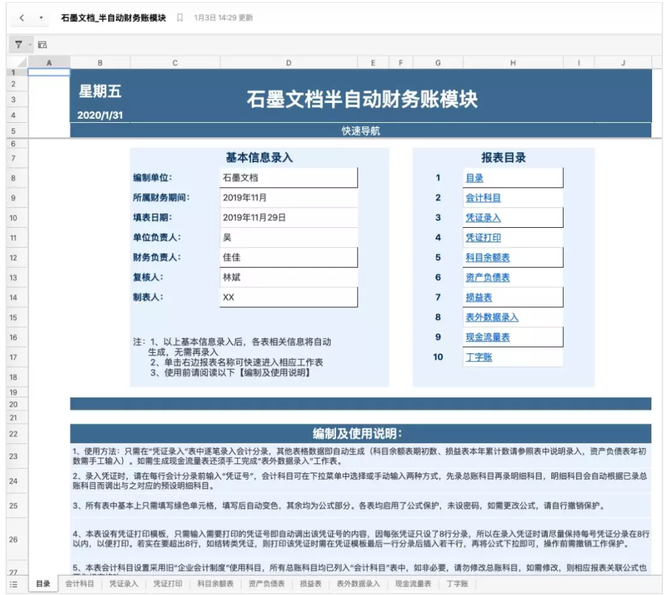Viewport: 670px width, 595px height.
Task: Click the 损益表 hyperlink
Action: [x=479, y=297]
